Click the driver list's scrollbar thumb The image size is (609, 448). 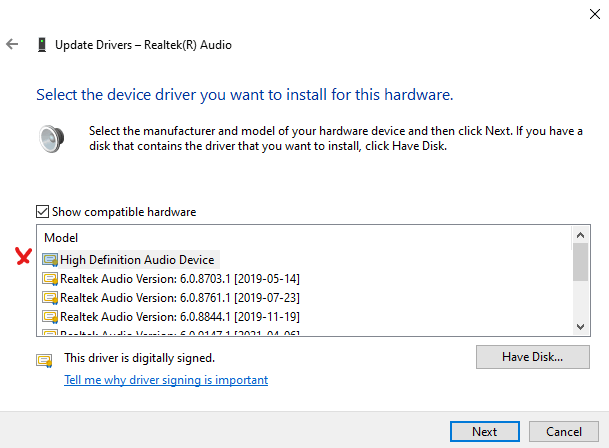(x=581, y=262)
